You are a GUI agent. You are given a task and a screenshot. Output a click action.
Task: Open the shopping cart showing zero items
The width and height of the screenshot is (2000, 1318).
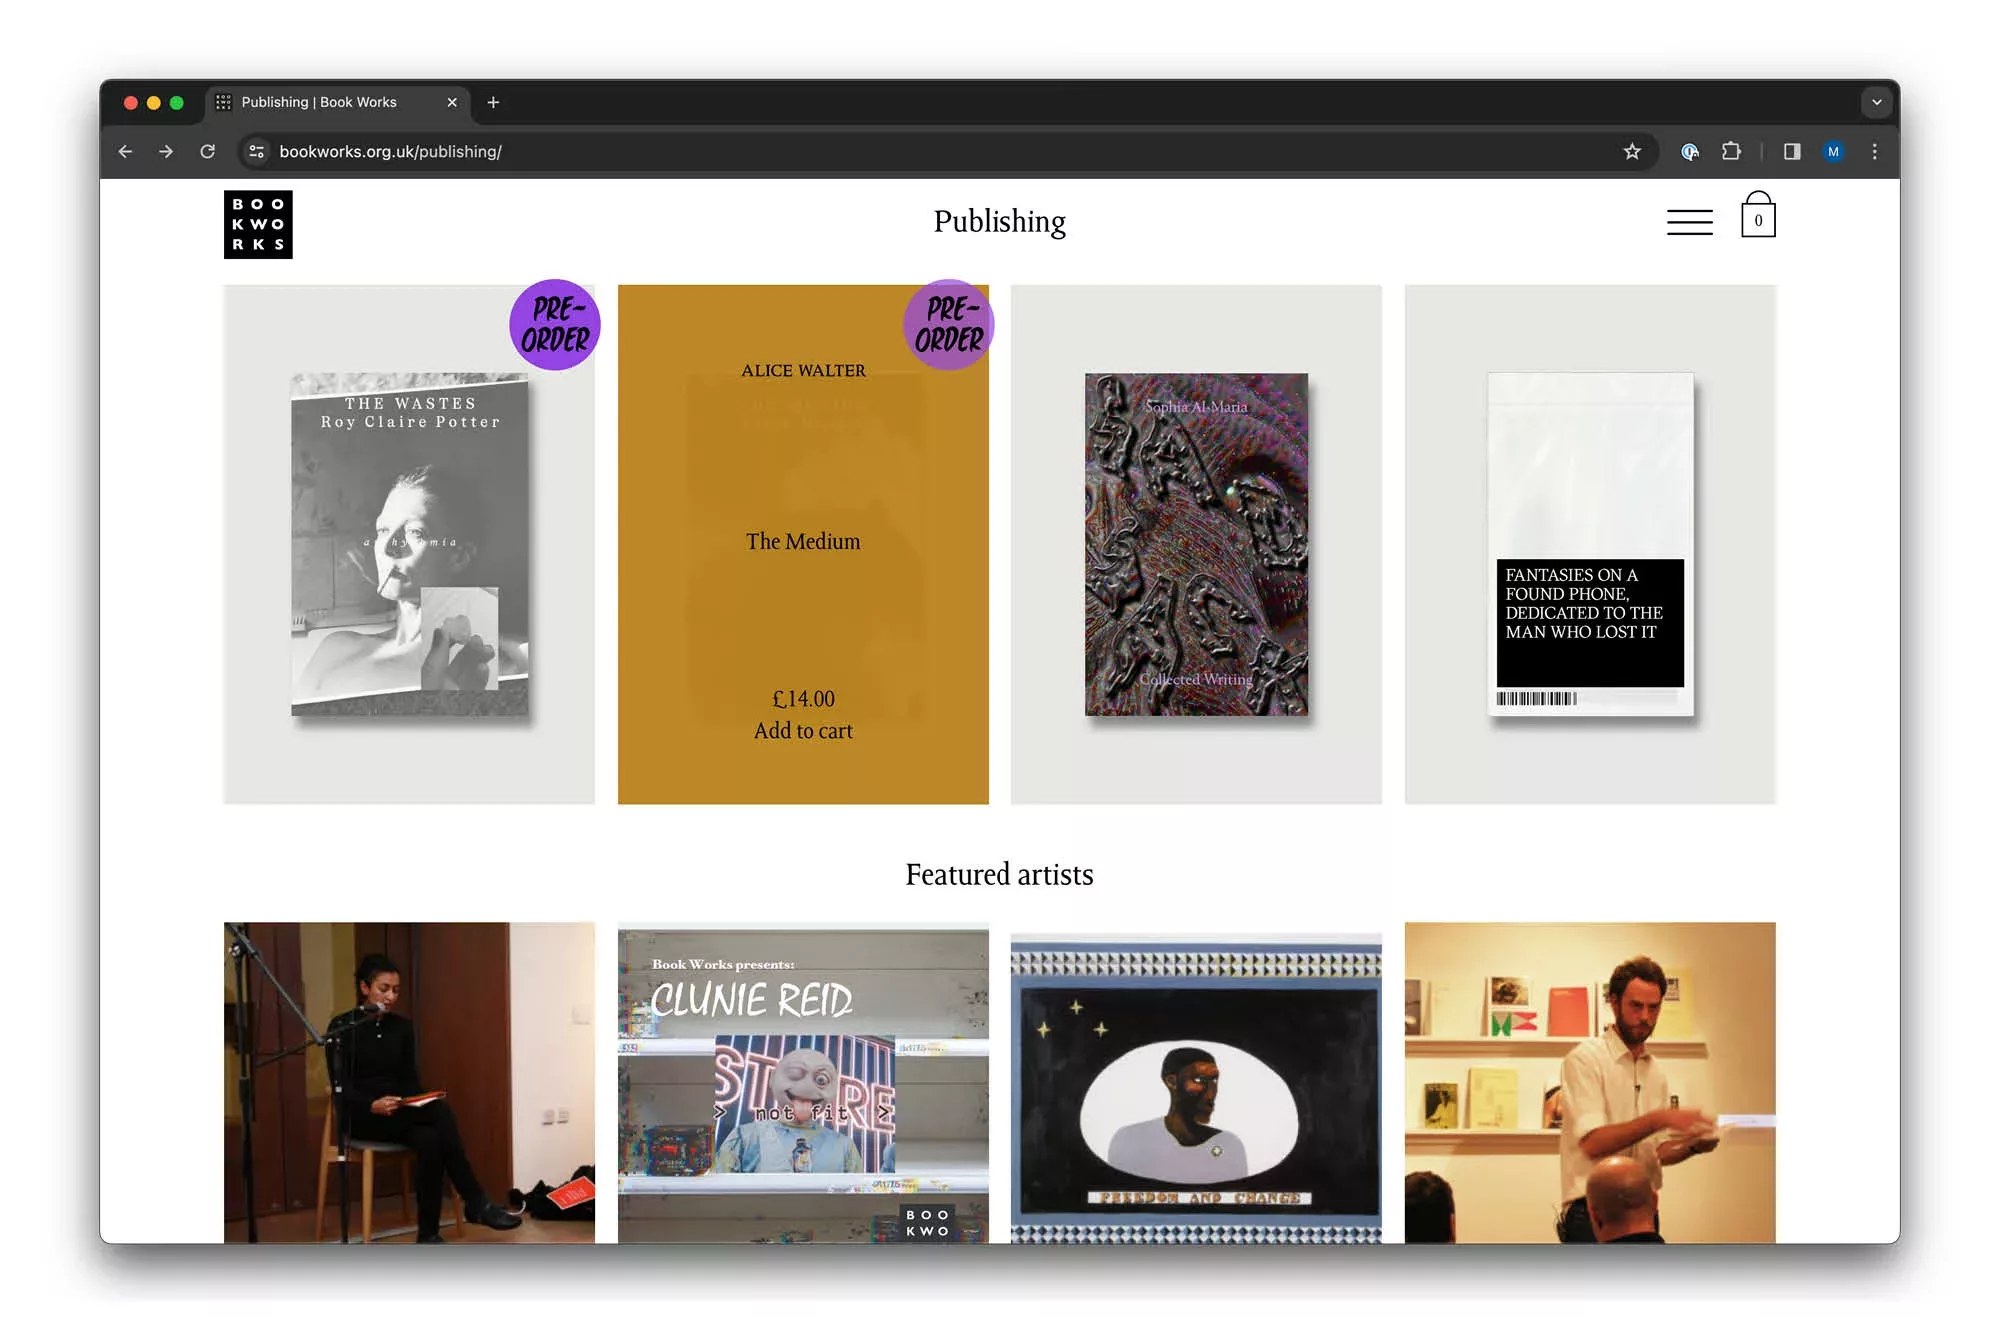[1758, 218]
